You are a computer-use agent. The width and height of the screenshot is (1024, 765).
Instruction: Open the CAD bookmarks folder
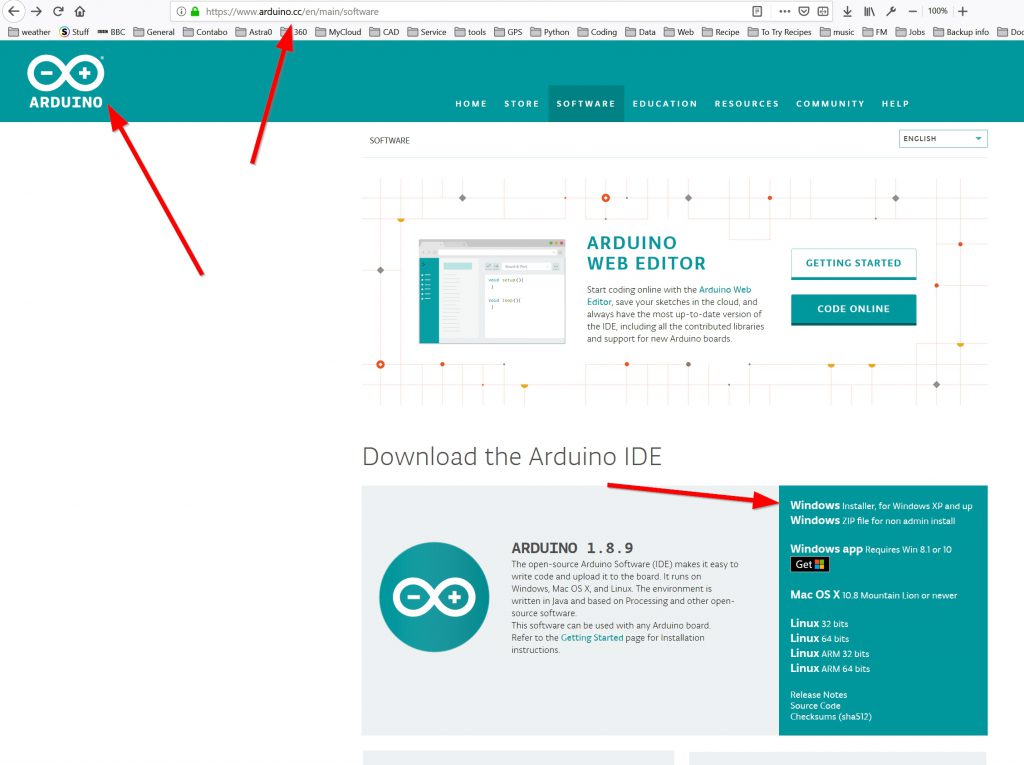tap(384, 32)
